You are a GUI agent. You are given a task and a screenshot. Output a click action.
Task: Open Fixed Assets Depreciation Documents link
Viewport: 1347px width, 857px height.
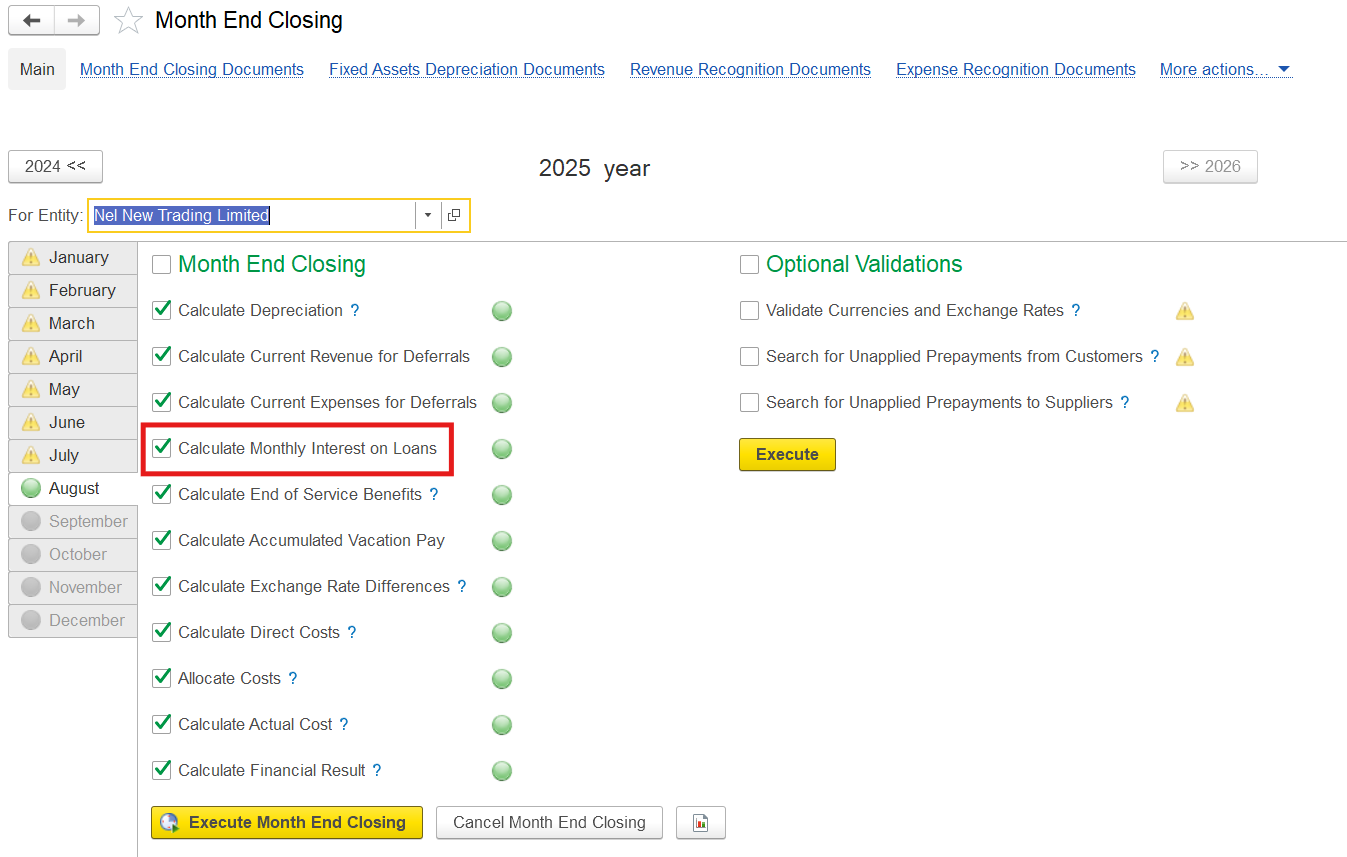click(x=467, y=70)
